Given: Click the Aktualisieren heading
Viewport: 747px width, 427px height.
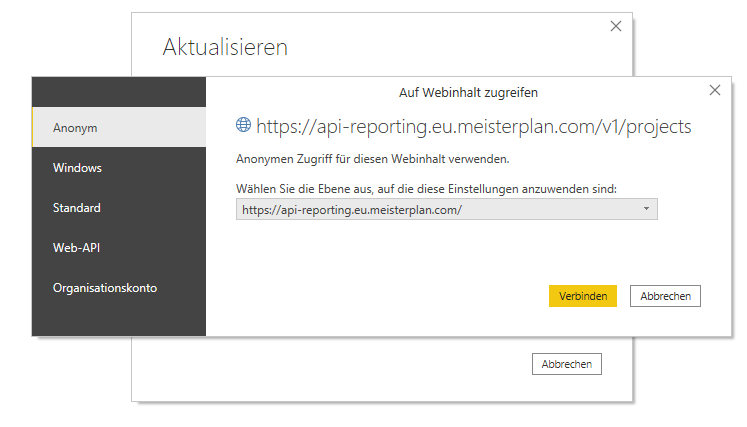Looking at the screenshot, I should tap(225, 47).
